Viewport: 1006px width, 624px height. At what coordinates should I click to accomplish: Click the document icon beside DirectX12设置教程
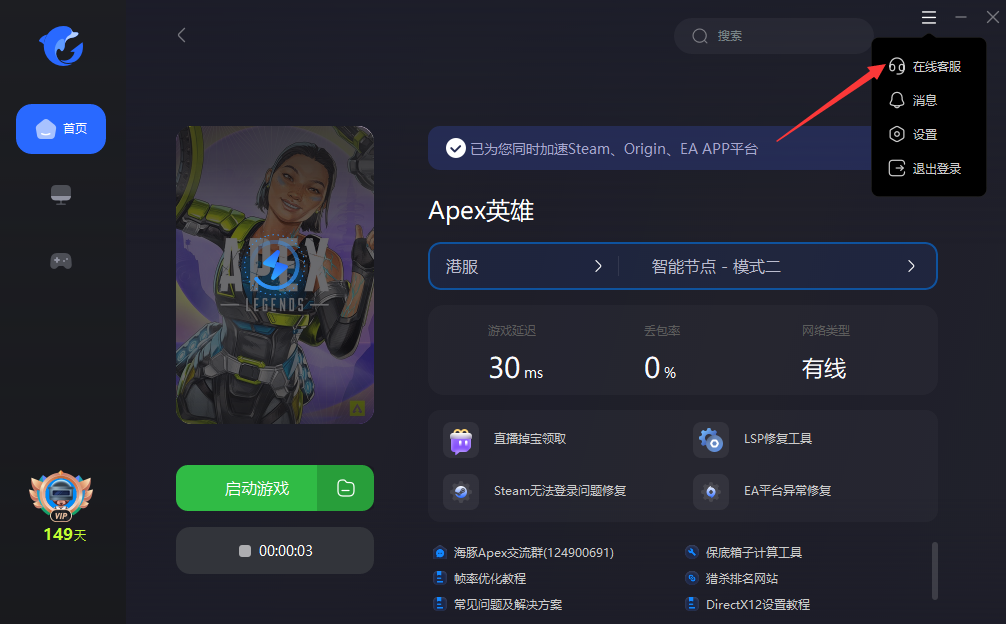(692, 604)
